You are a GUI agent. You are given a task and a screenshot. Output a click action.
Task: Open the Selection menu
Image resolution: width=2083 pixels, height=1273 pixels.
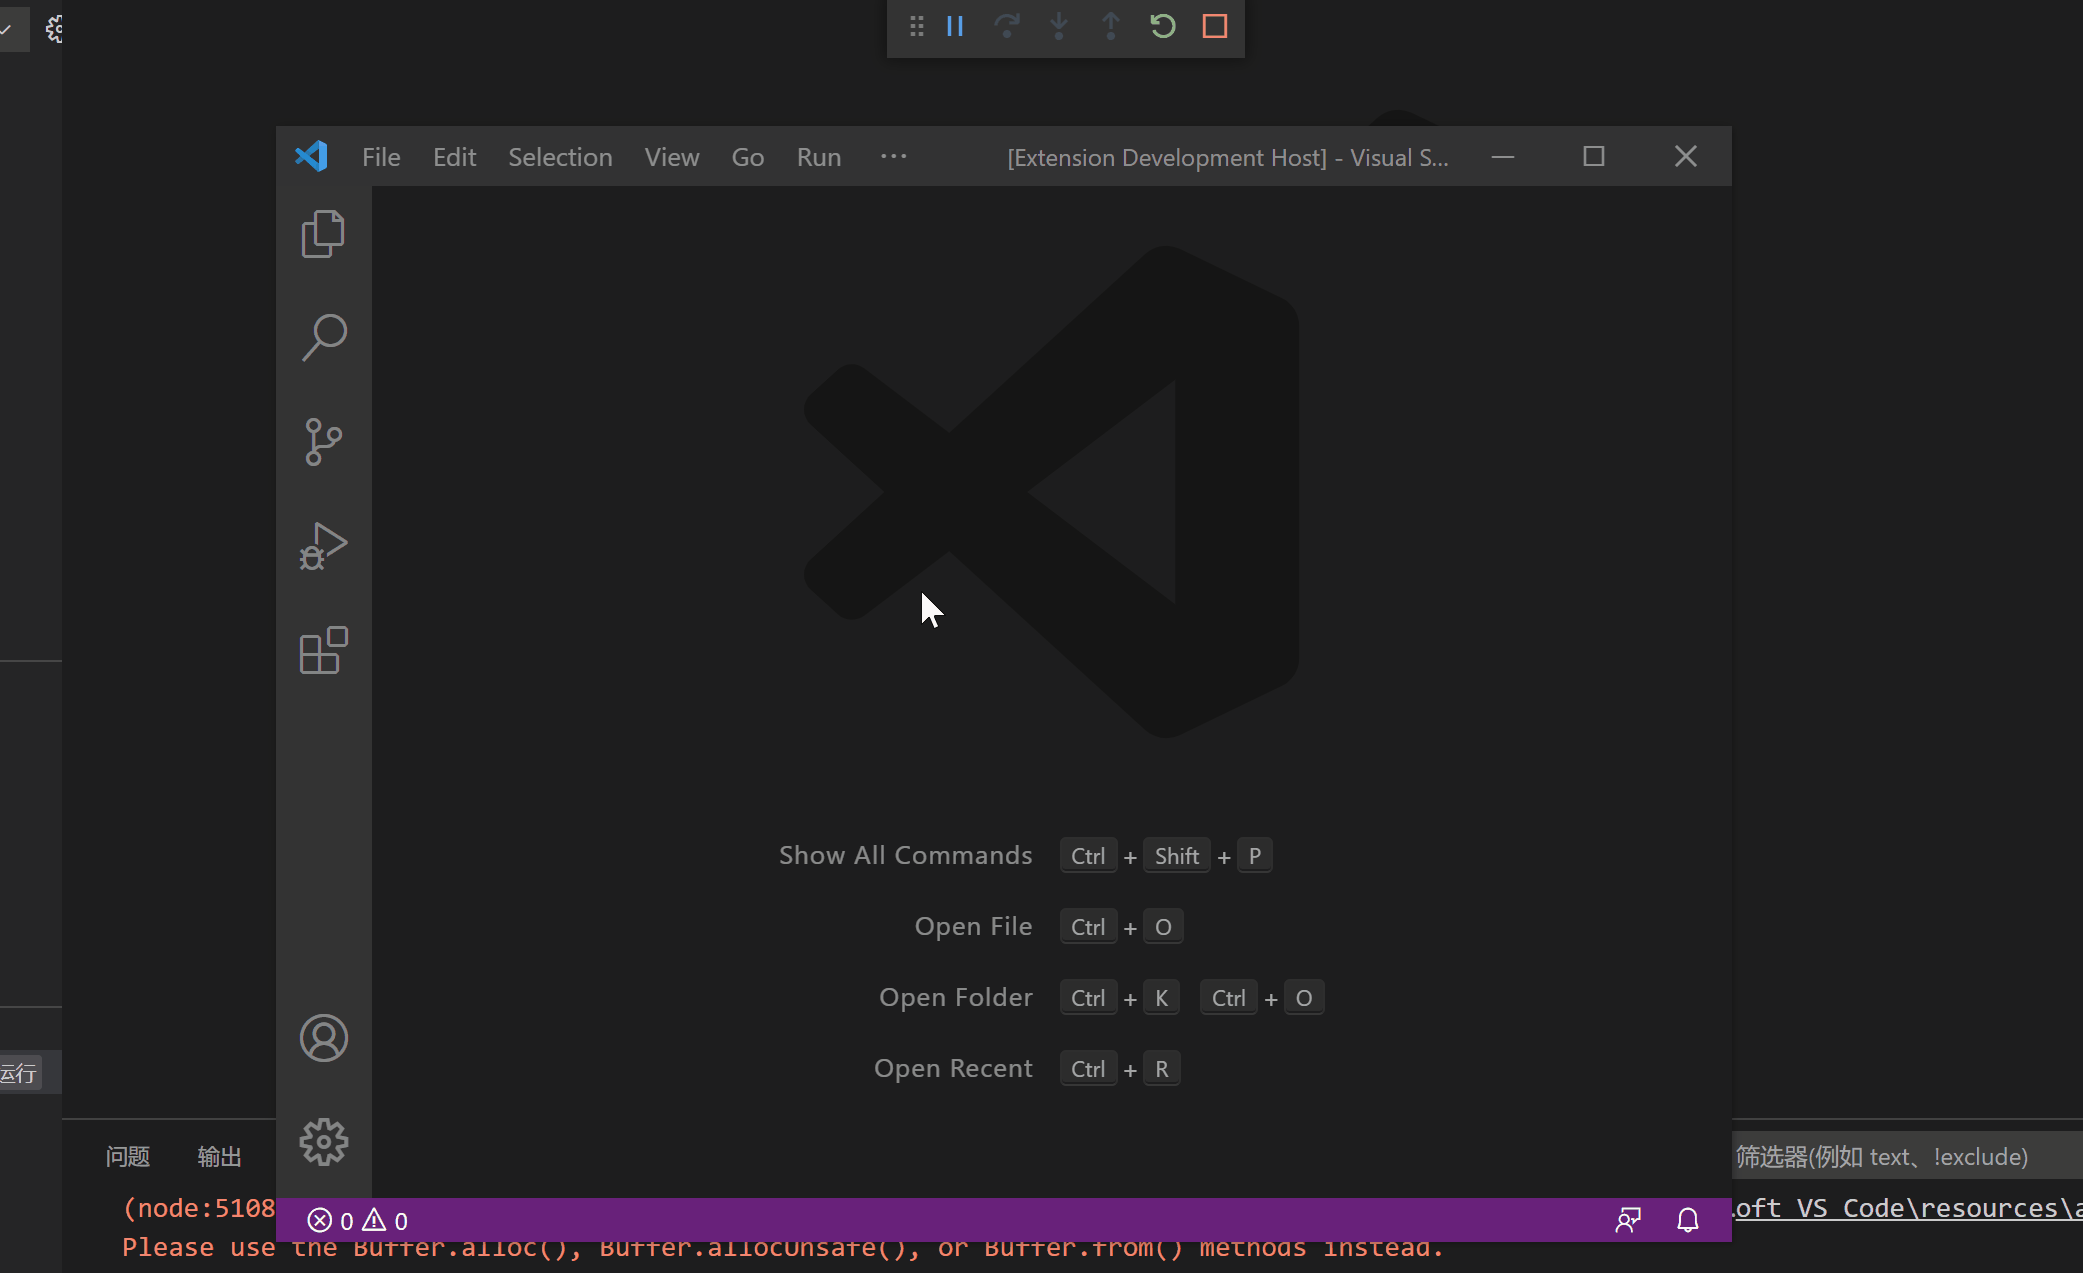point(560,157)
